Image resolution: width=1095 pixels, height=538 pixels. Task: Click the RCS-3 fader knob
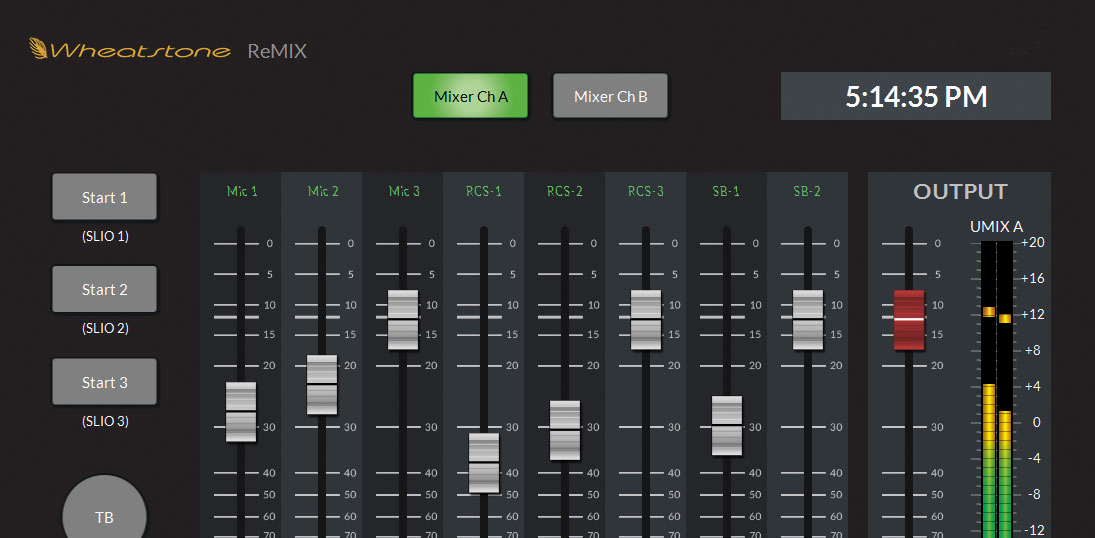646,319
